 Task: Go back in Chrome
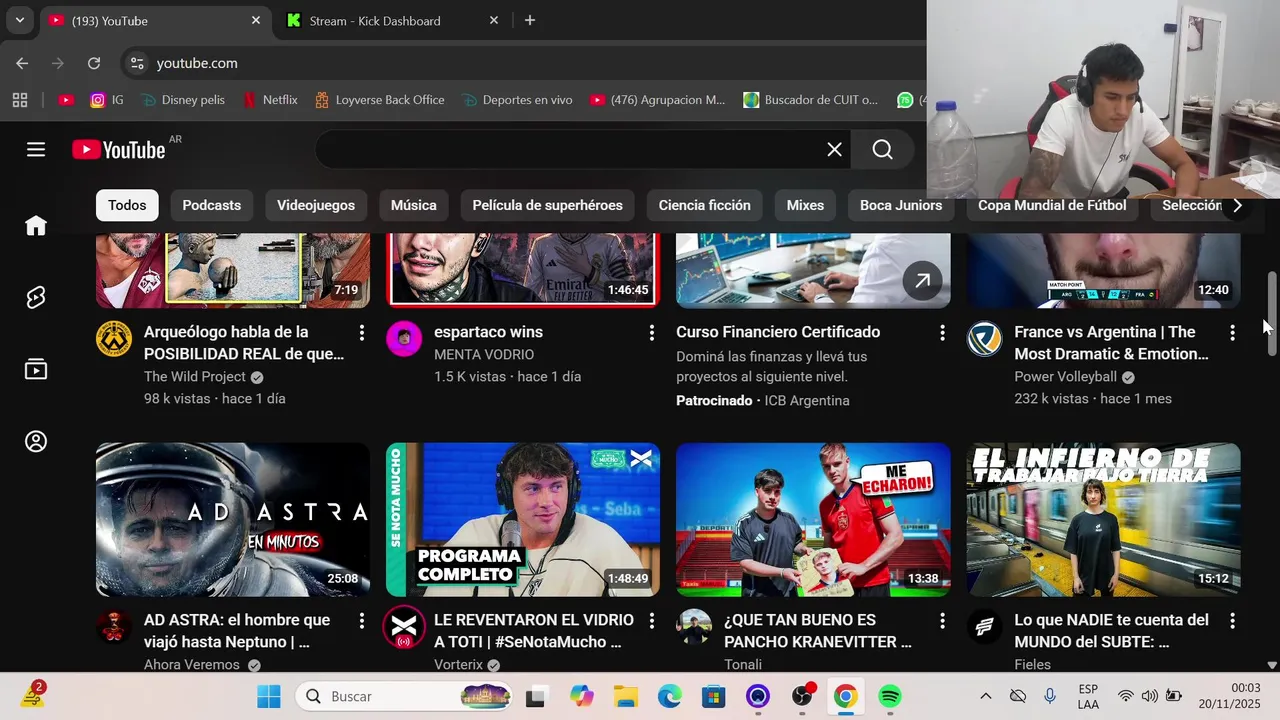coord(22,63)
